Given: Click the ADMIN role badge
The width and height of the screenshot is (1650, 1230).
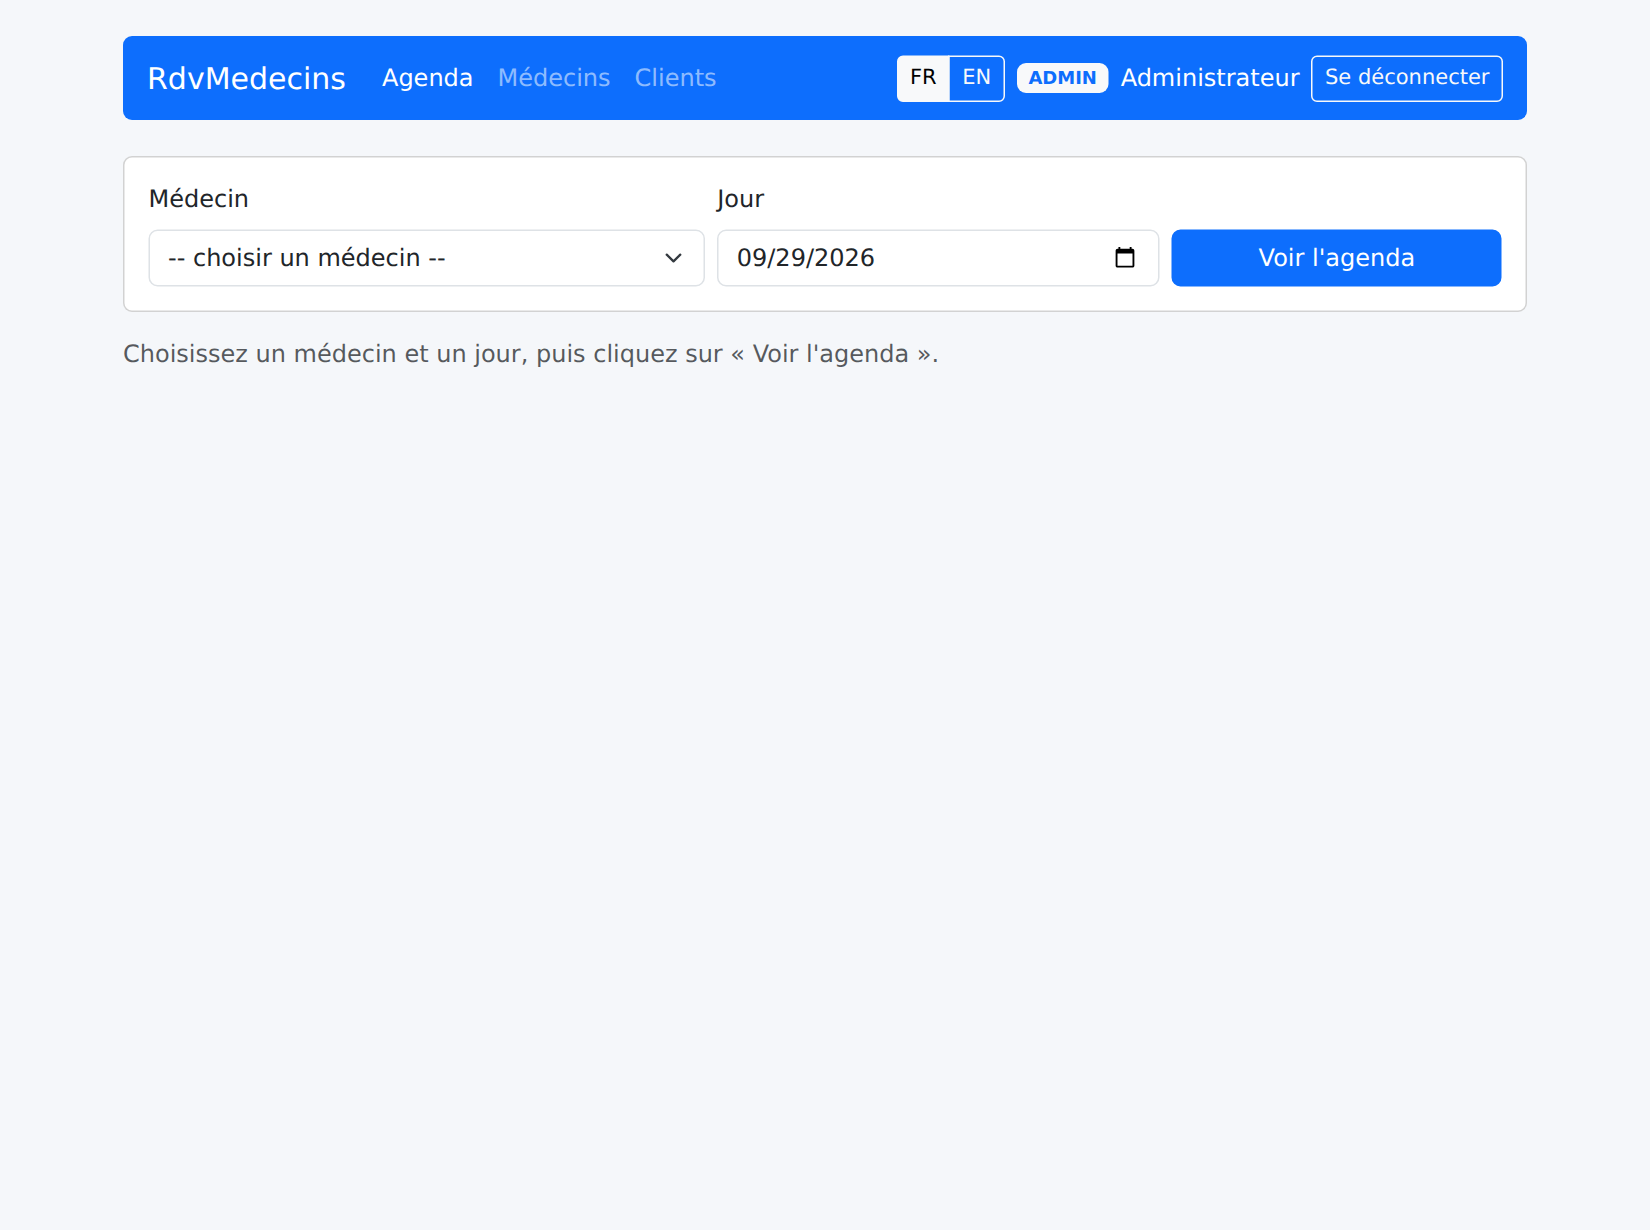Looking at the screenshot, I should [x=1062, y=78].
